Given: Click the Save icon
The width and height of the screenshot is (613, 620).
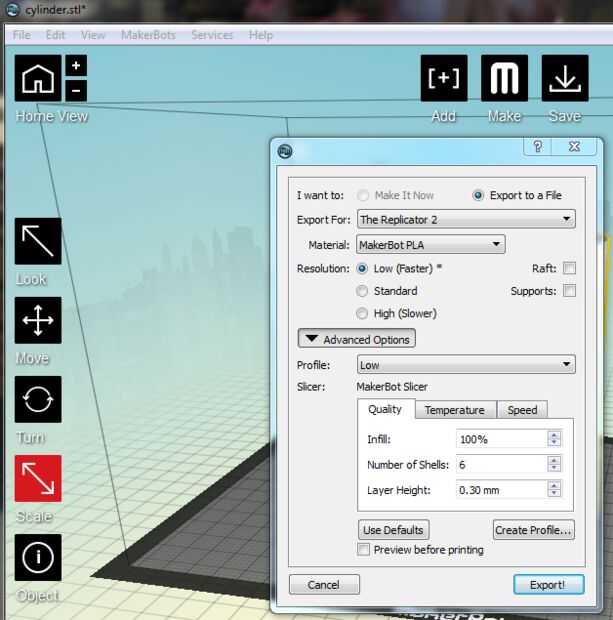Looking at the screenshot, I should (565, 78).
